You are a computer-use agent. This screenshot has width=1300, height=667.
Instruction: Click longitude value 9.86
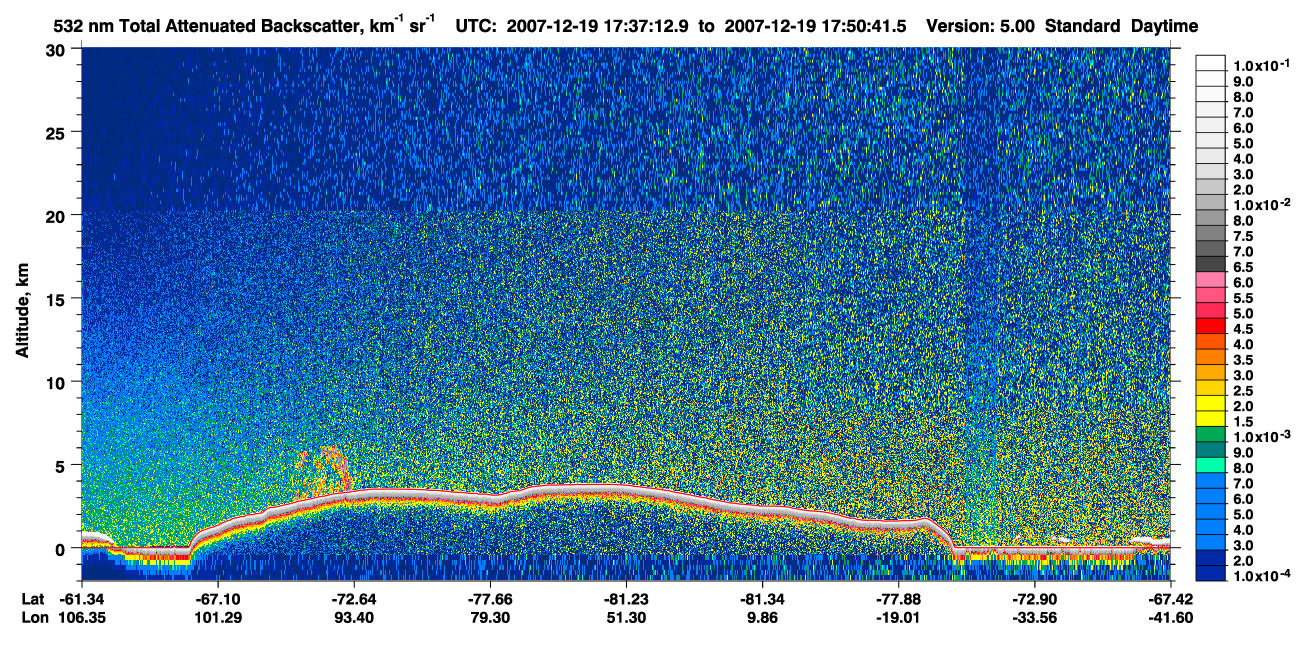click(762, 617)
